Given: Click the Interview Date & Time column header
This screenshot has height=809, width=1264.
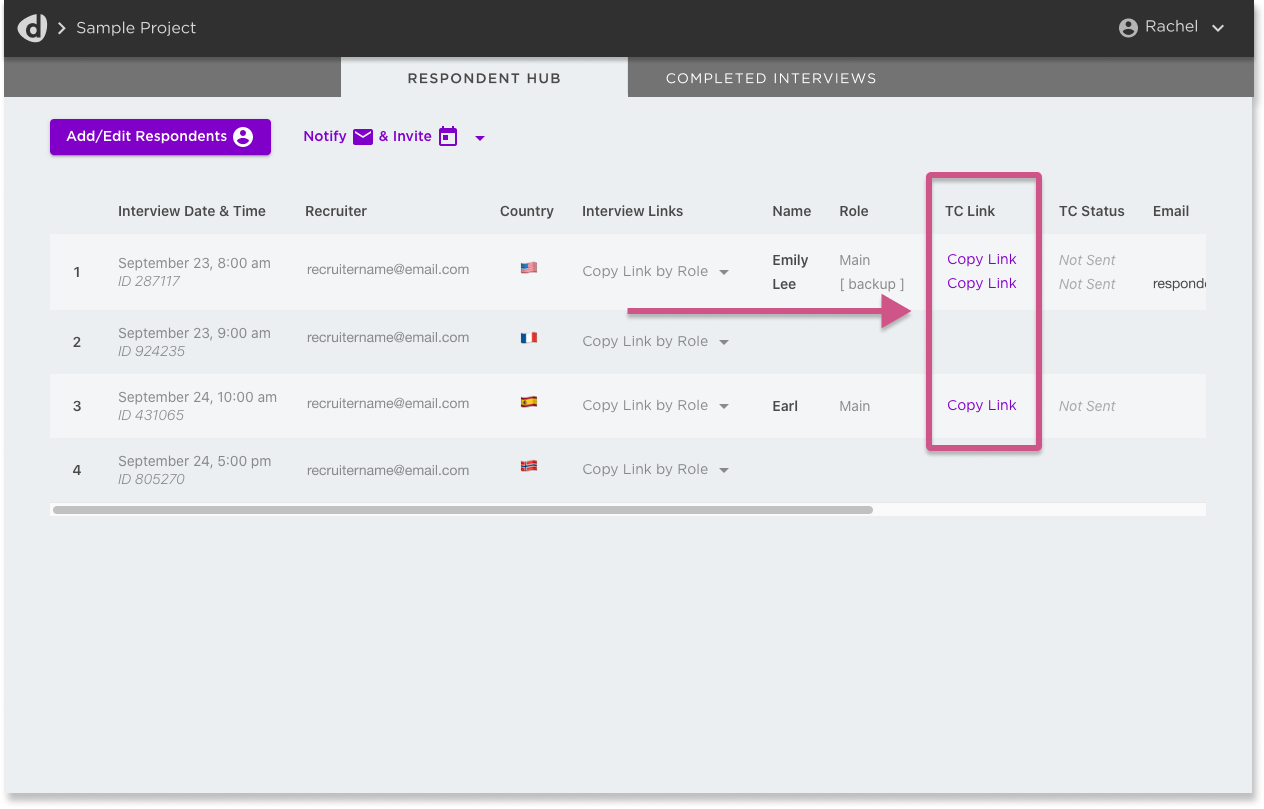Looking at the screenshot, I should (x=192, y=211).
